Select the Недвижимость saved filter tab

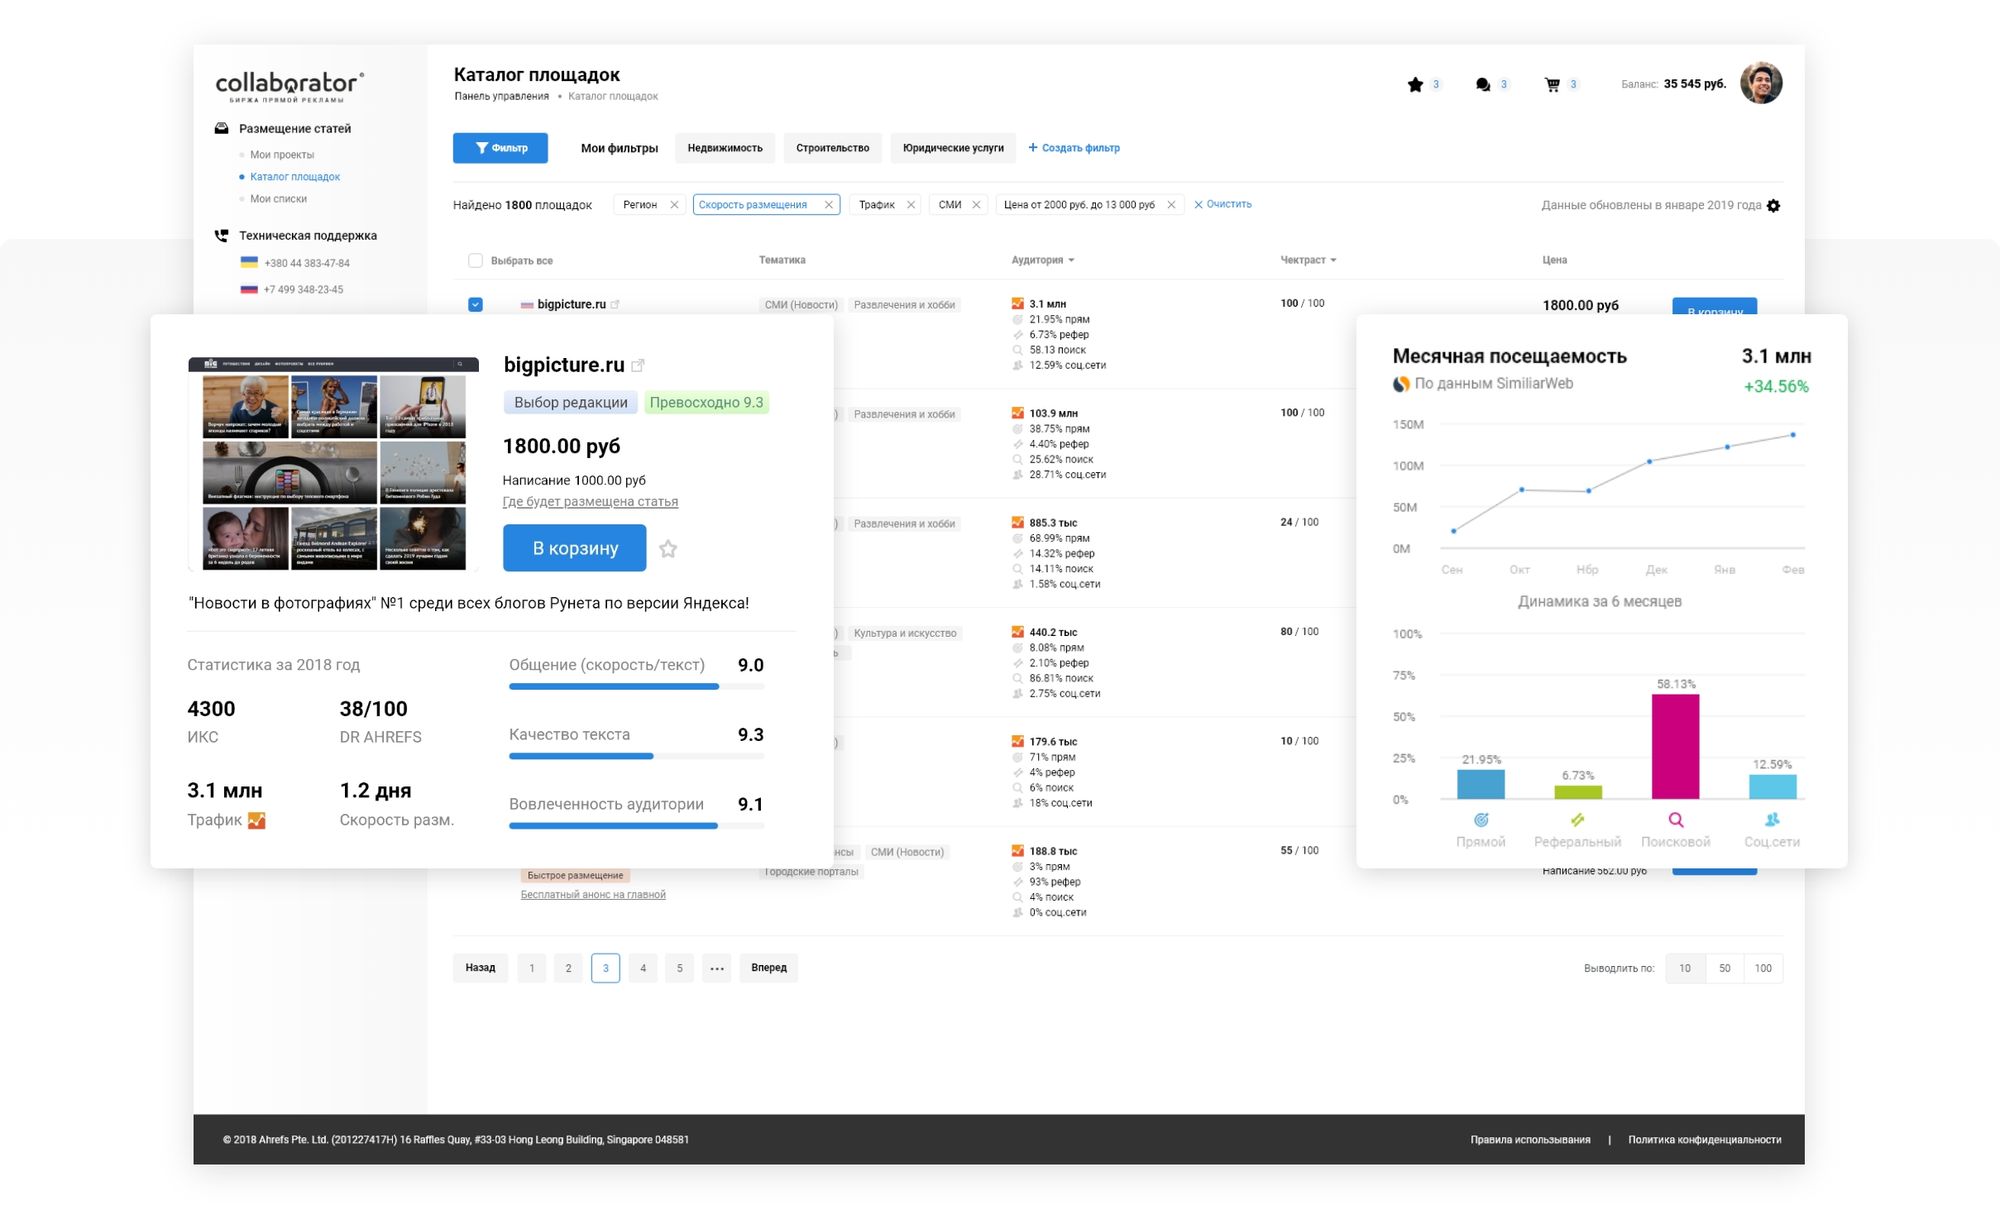point(724,148)
